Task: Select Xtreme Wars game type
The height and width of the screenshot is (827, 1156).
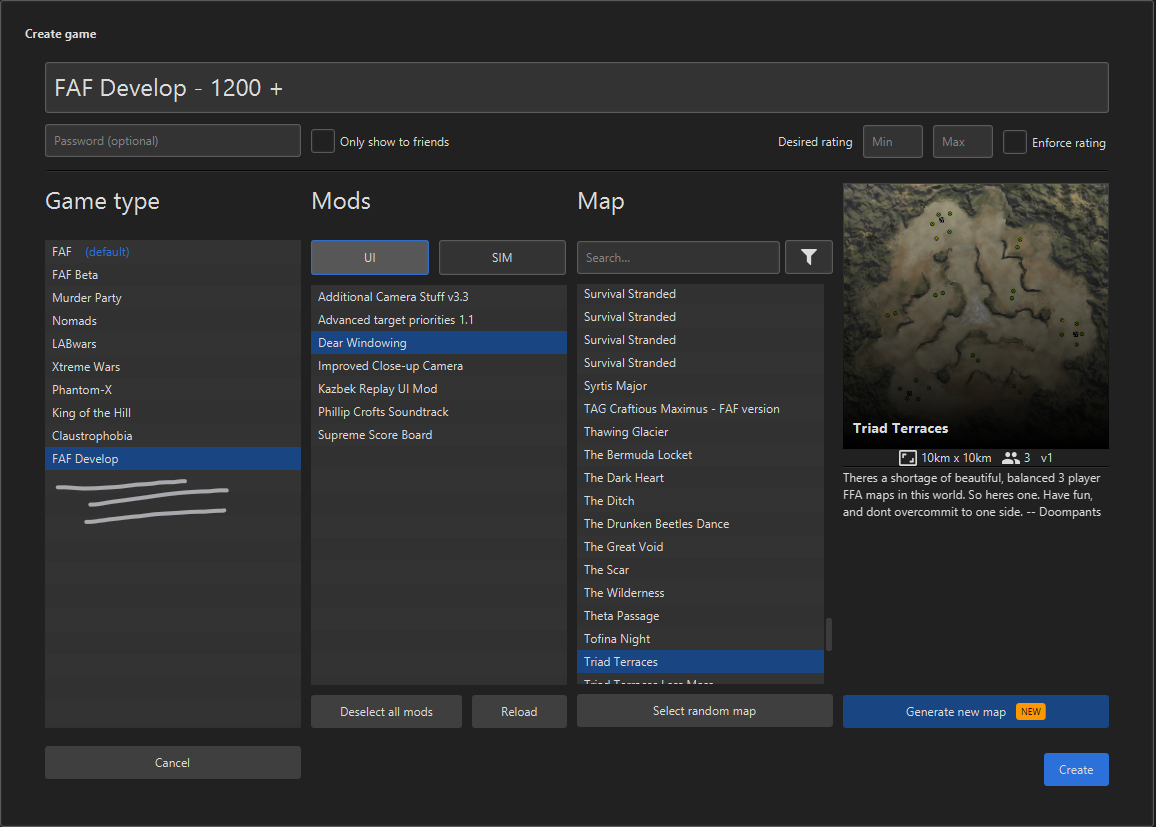Action: coord(173,366)
